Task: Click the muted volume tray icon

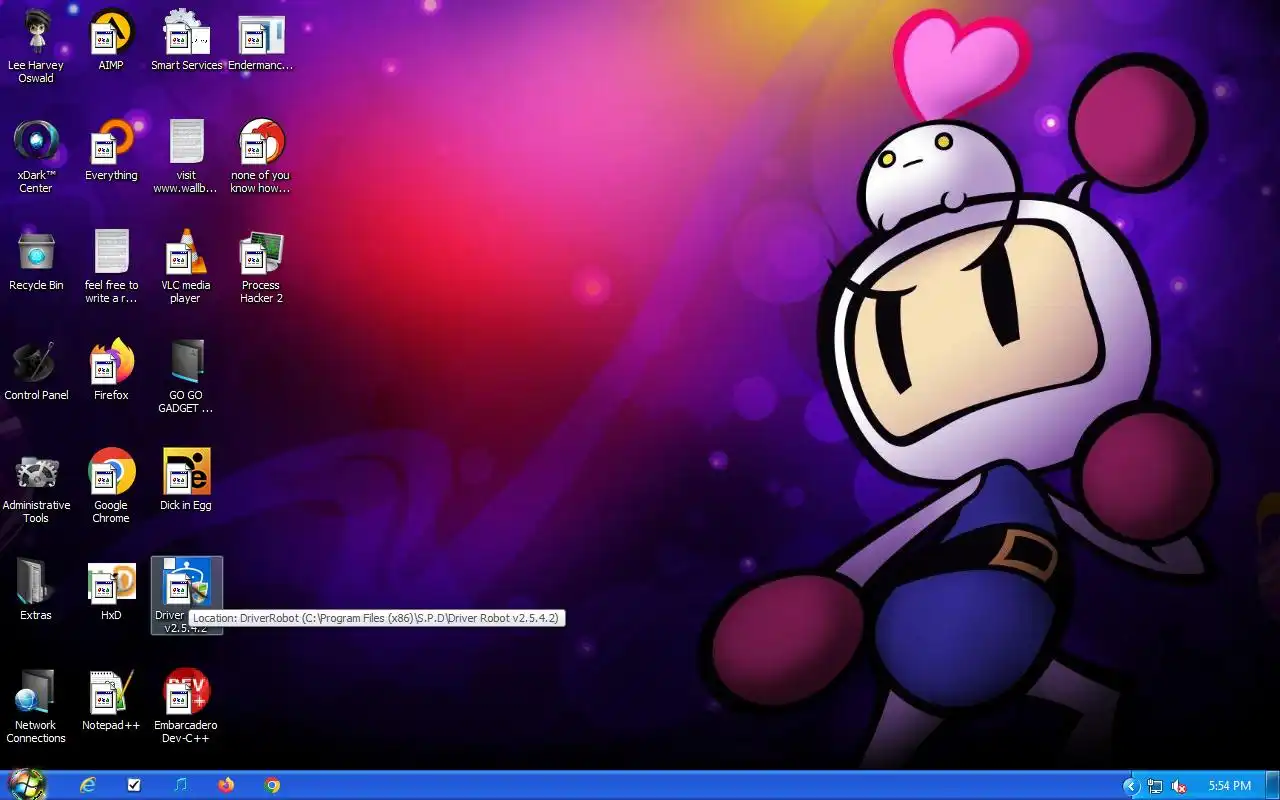Action: pos(1179,786)
